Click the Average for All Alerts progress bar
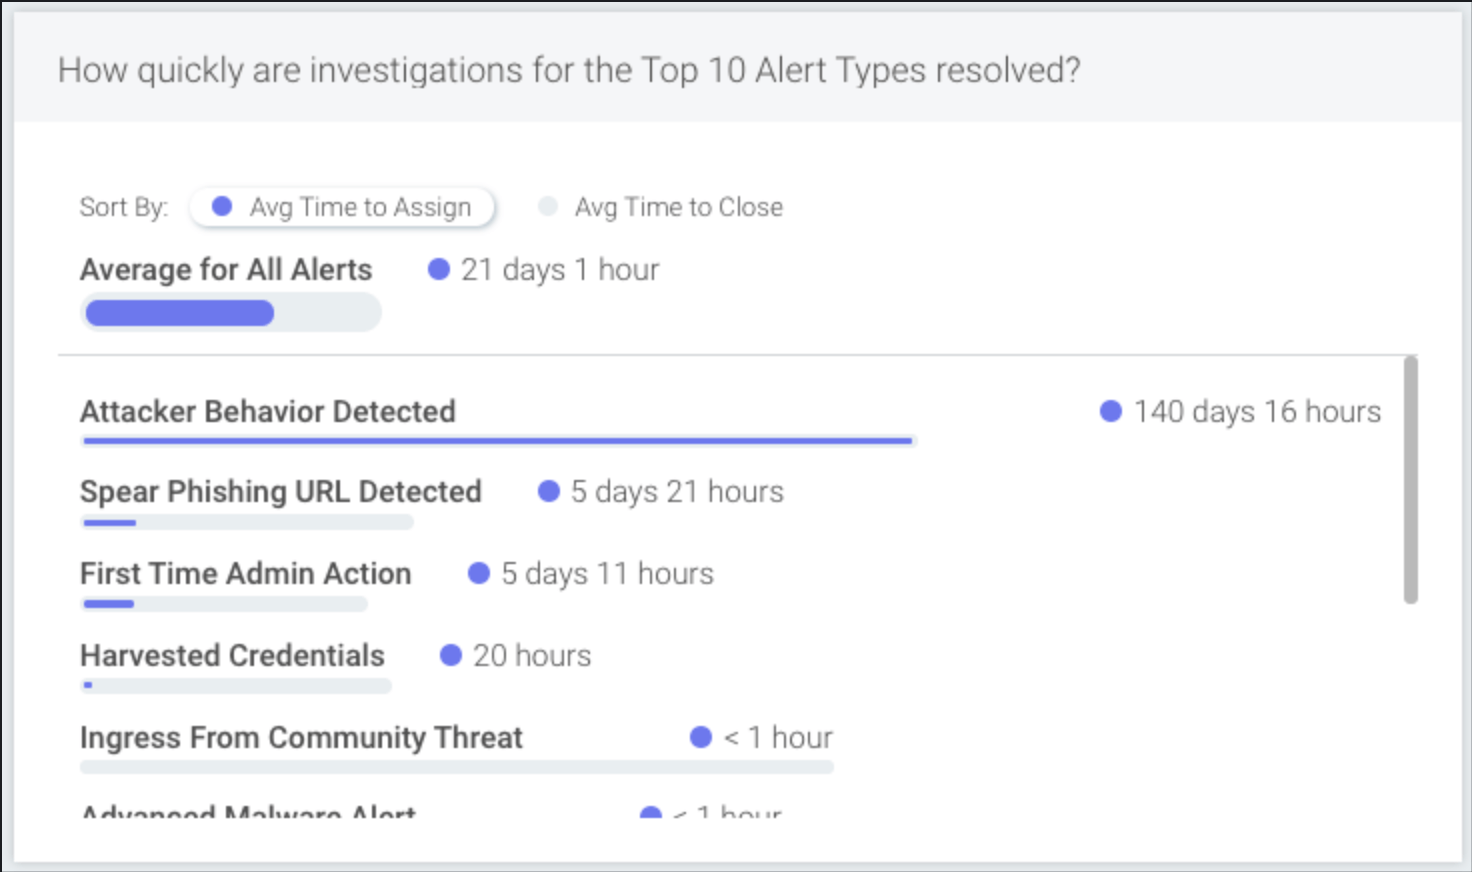The width and height of the screenshot is (1472, 872). point(231,313)
